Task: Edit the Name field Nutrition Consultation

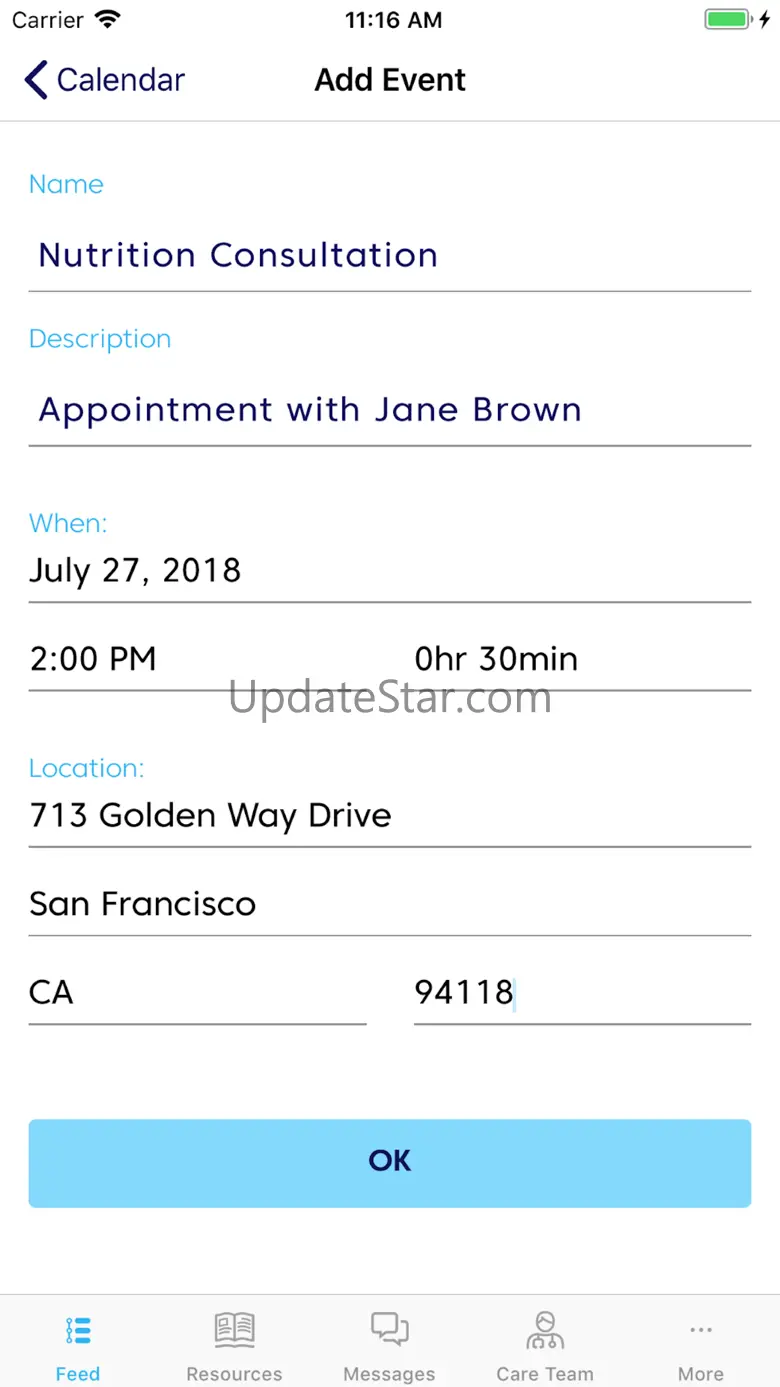Action: click(x=389, y=255)
